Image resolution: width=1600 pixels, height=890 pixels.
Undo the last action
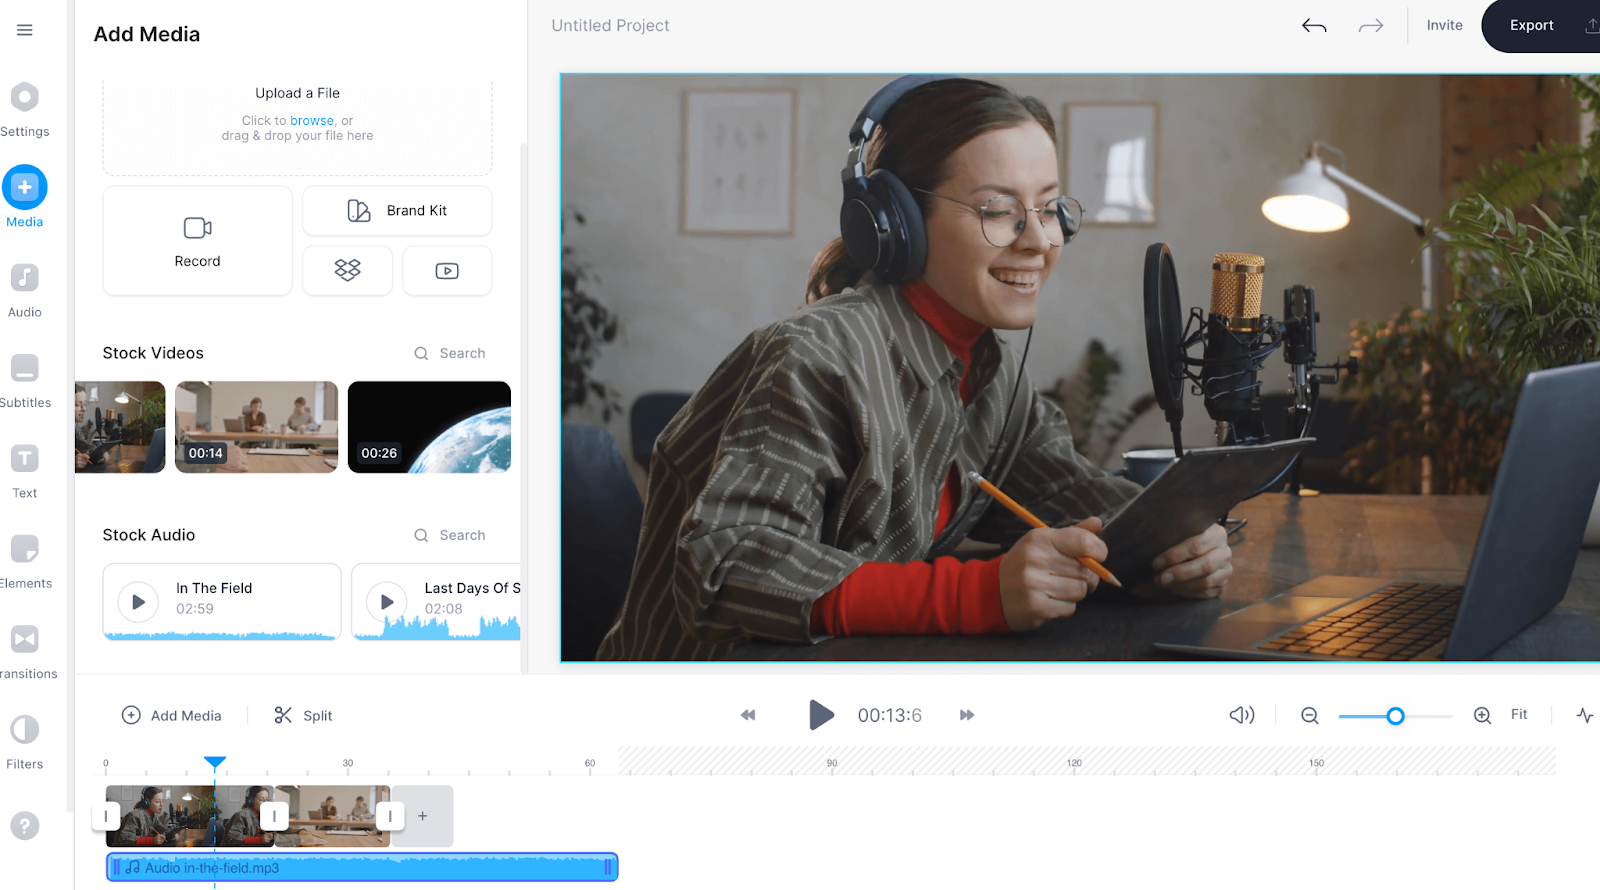[1314, 26]
